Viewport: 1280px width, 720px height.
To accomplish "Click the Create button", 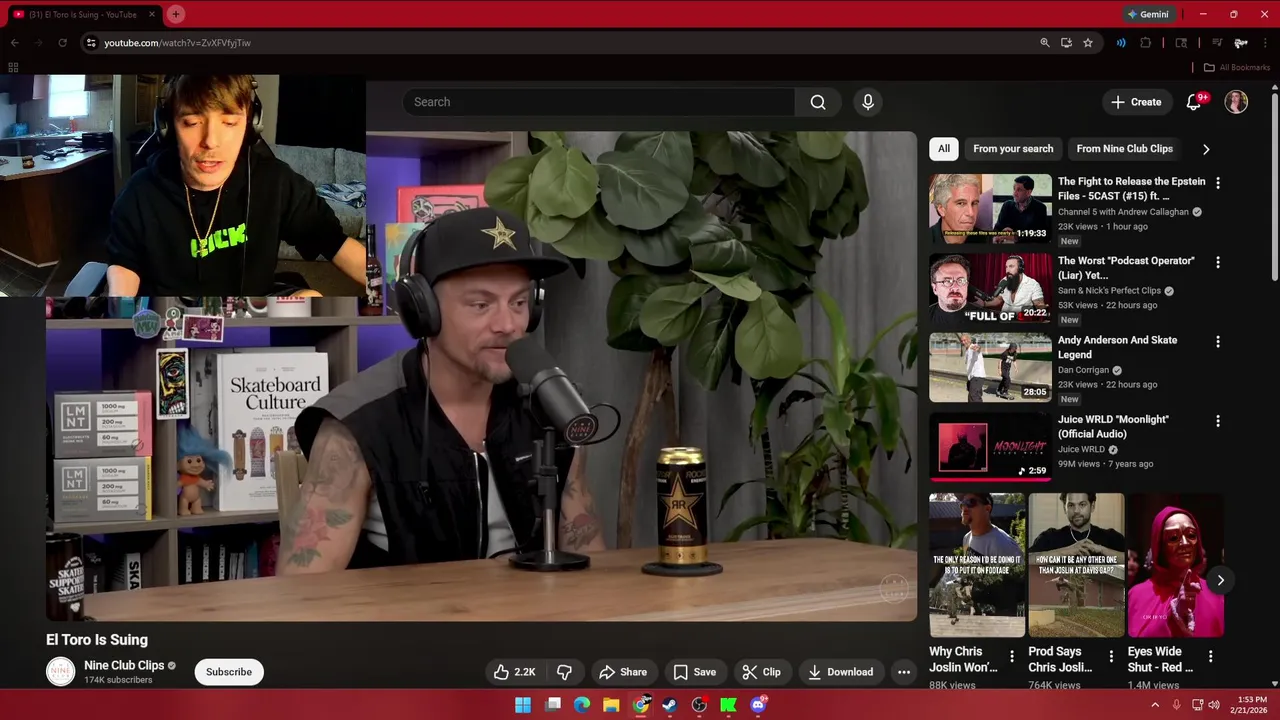I will click(x=1136, y=102).
